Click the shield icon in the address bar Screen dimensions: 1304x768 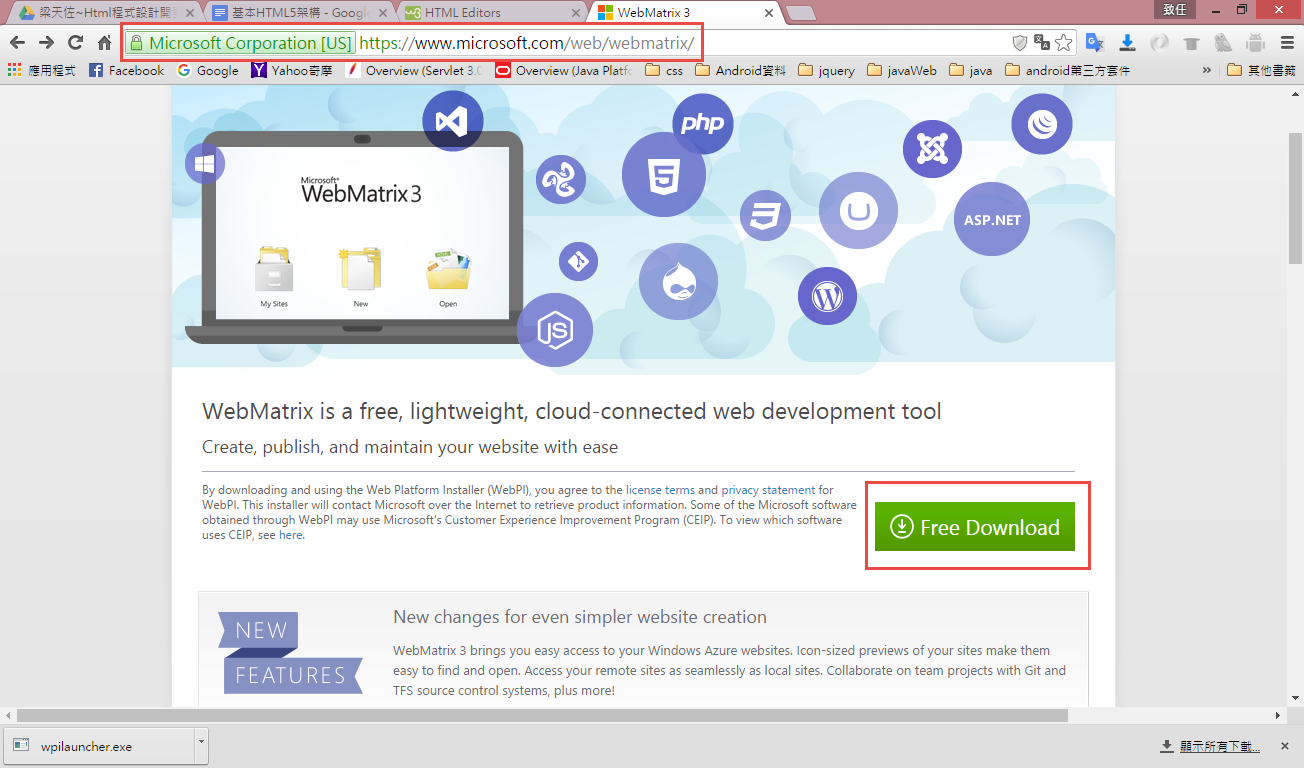1020,43
